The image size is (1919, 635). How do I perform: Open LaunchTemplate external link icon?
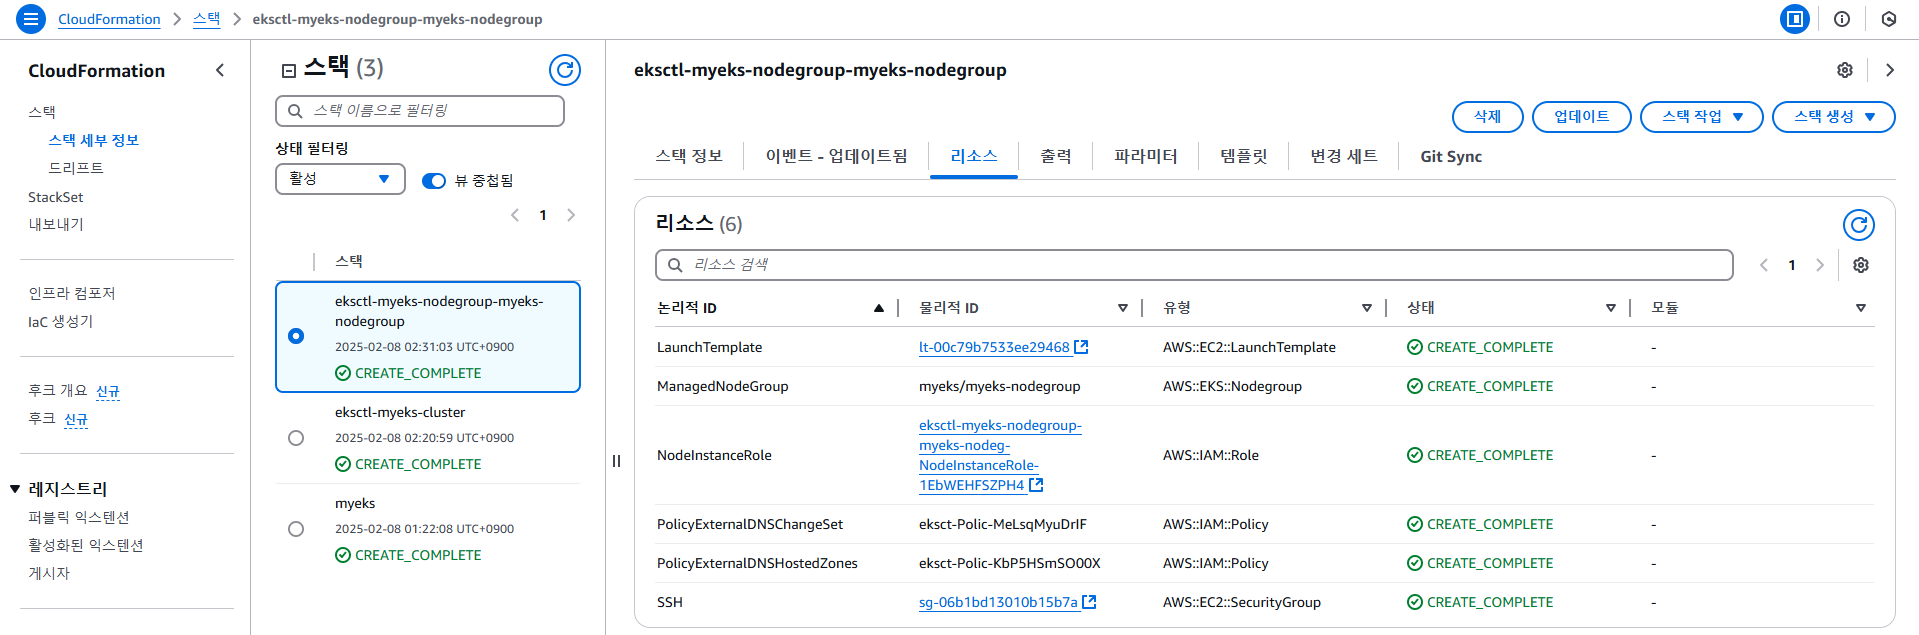click(x=1081, y=347)
